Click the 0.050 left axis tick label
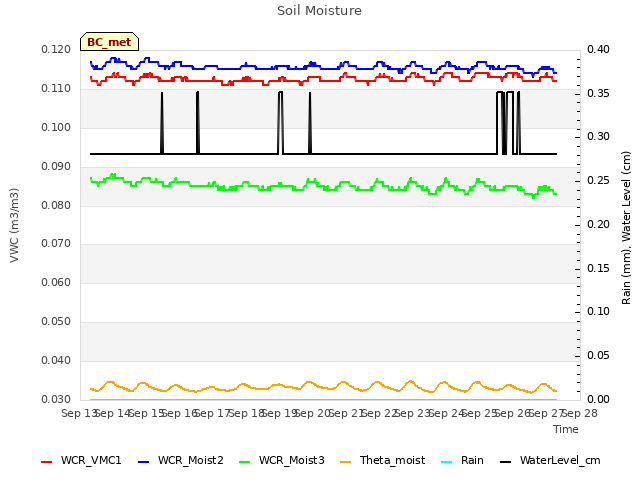The height and width of the screenshot is (480, 640). pyautogui.click(x=56, y=322)
